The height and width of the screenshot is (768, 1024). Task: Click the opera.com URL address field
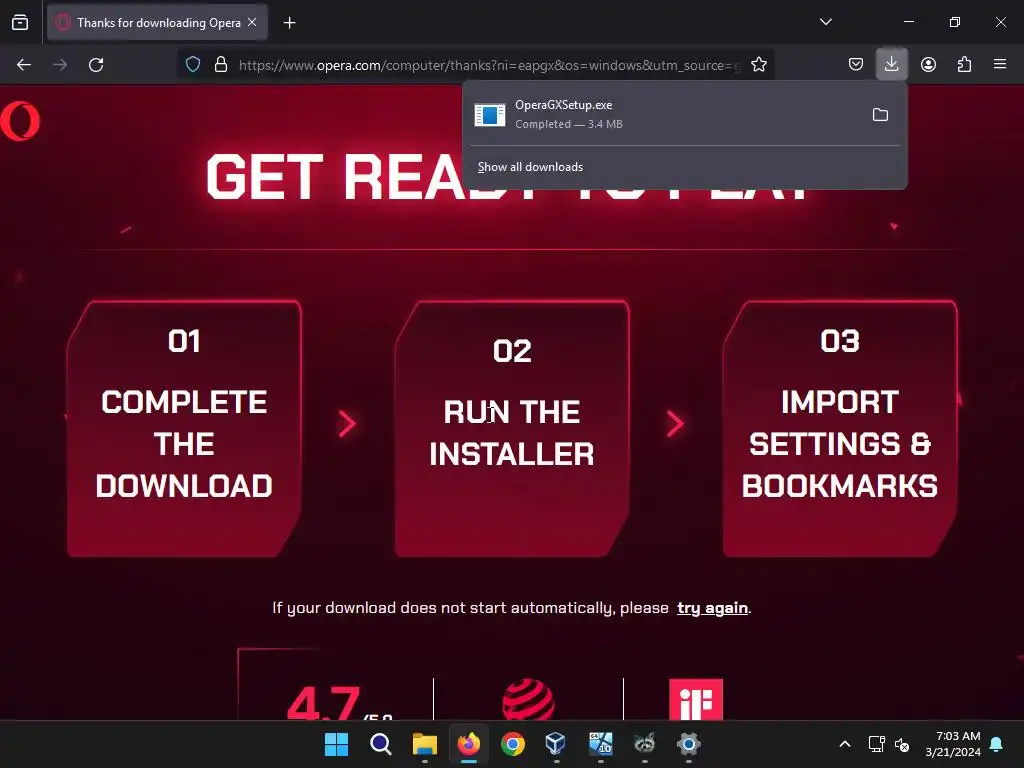click(x=488, y=65)
